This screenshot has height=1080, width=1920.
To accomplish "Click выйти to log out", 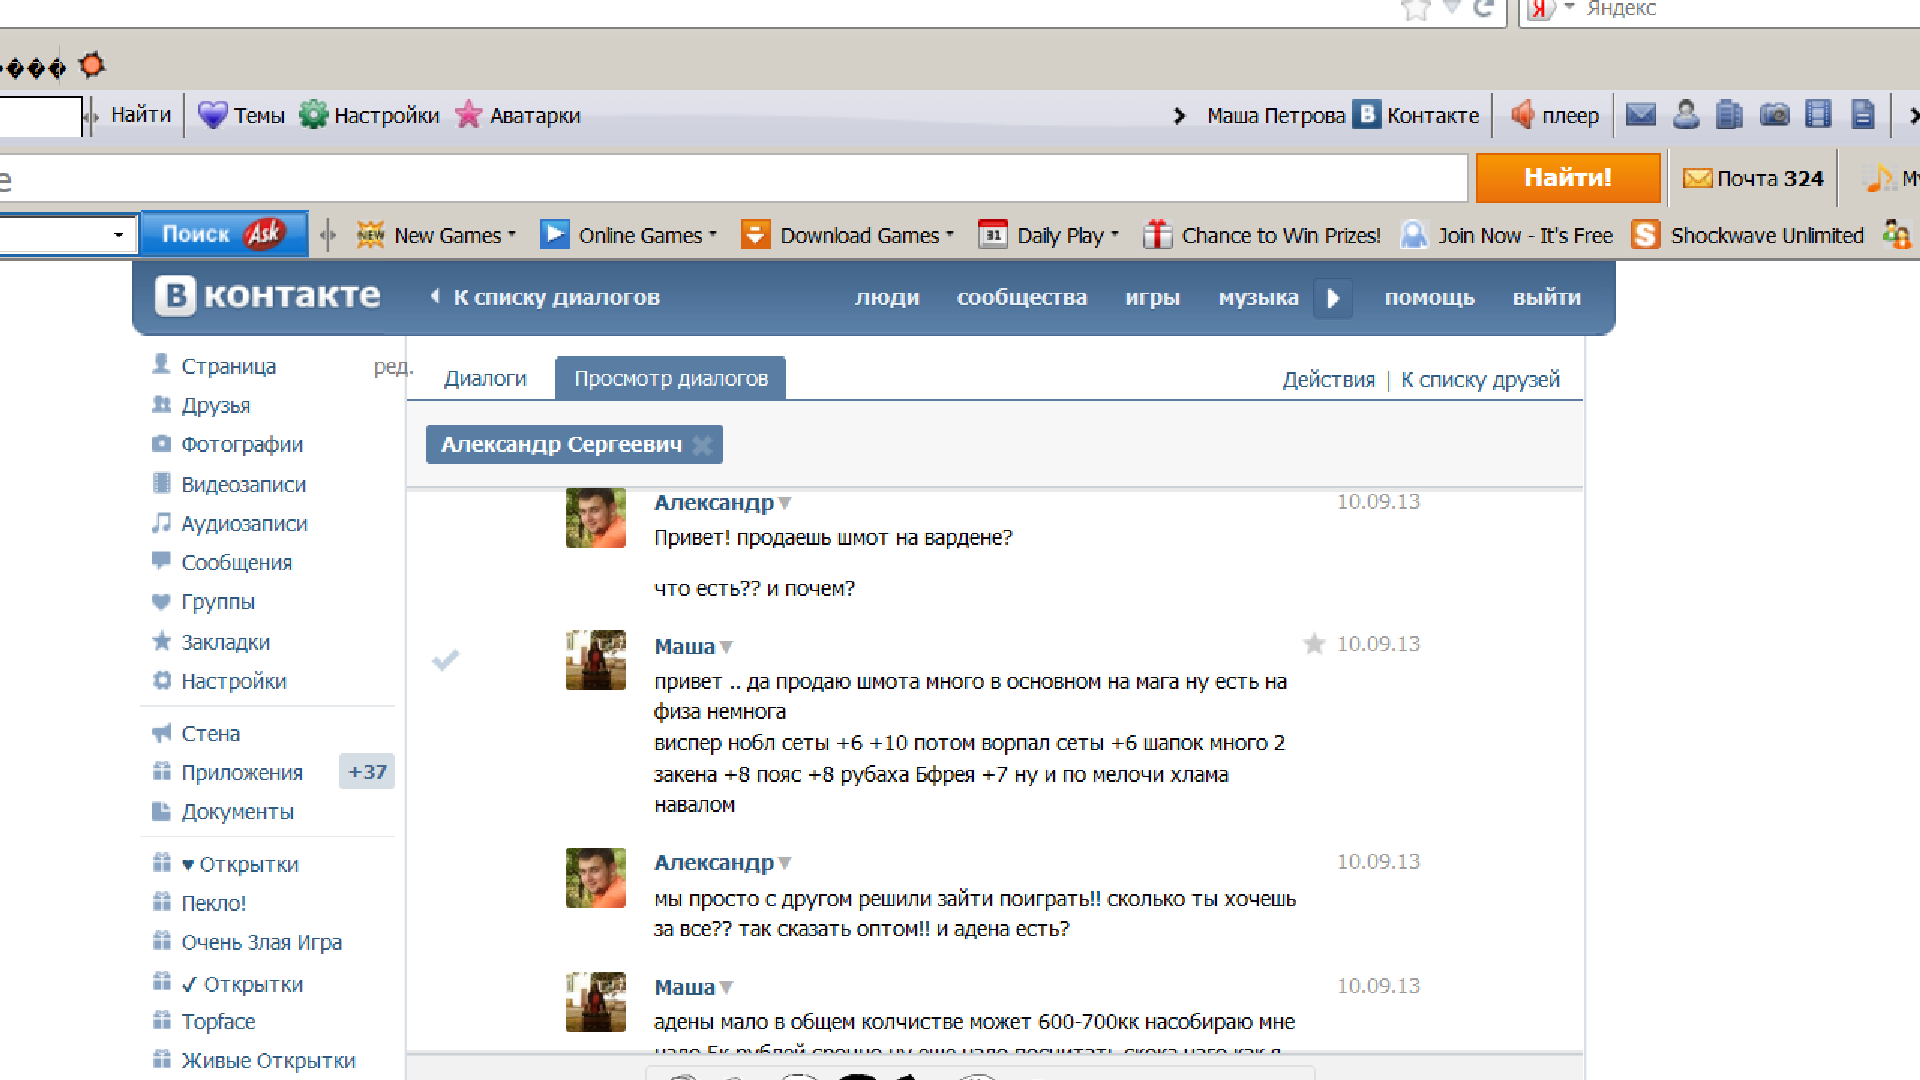I will pyautogui.click(x=1546, y=298).
